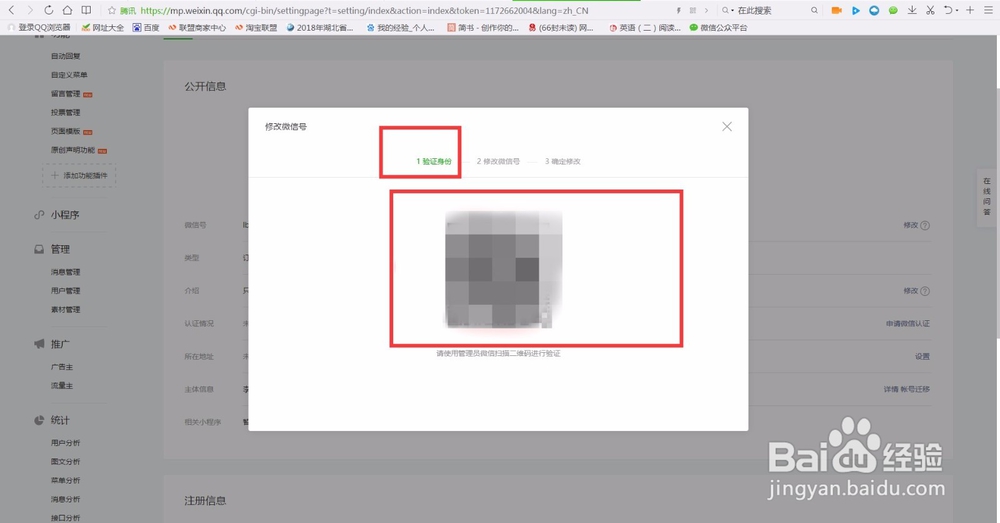The width and height of the screenshot is (1000, 523).
Task: Click the 推广 megaphone icon in sidebar
Action: click(x=39, y=344)
